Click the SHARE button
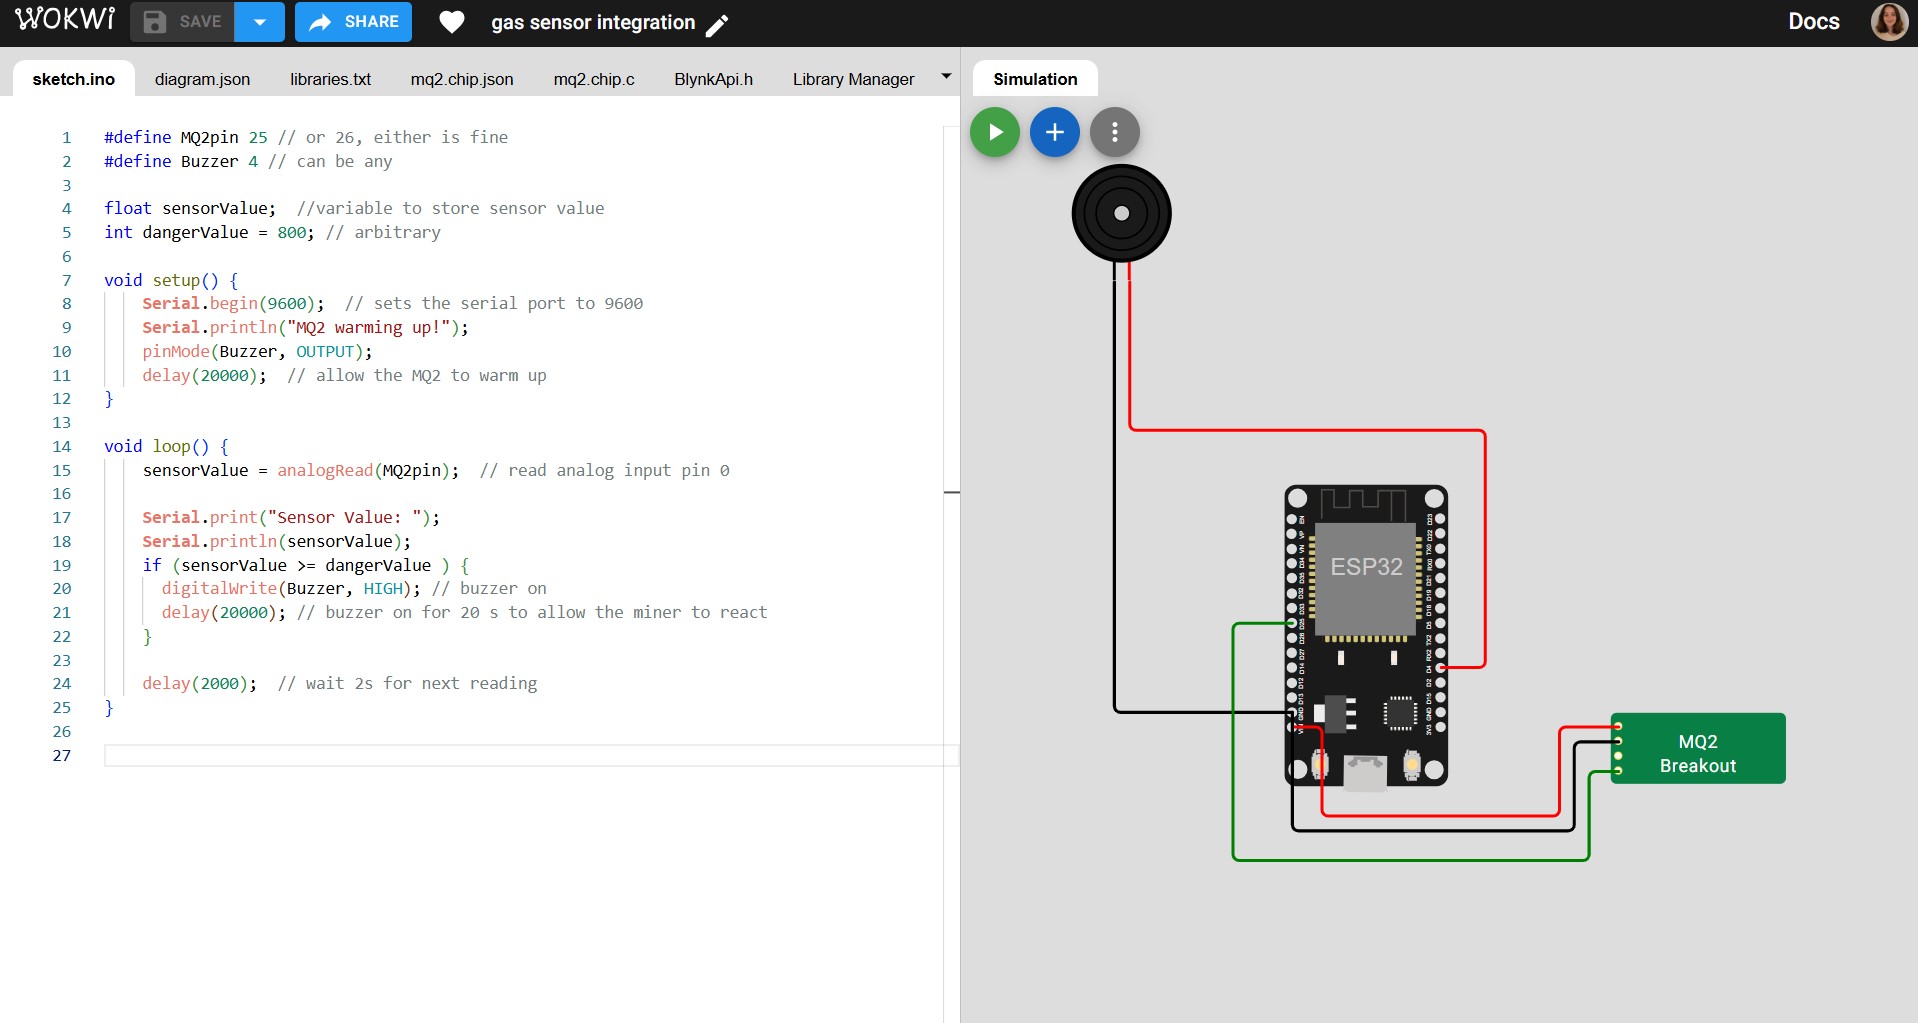1918x1023 pixels. click(x=353, y=22)
